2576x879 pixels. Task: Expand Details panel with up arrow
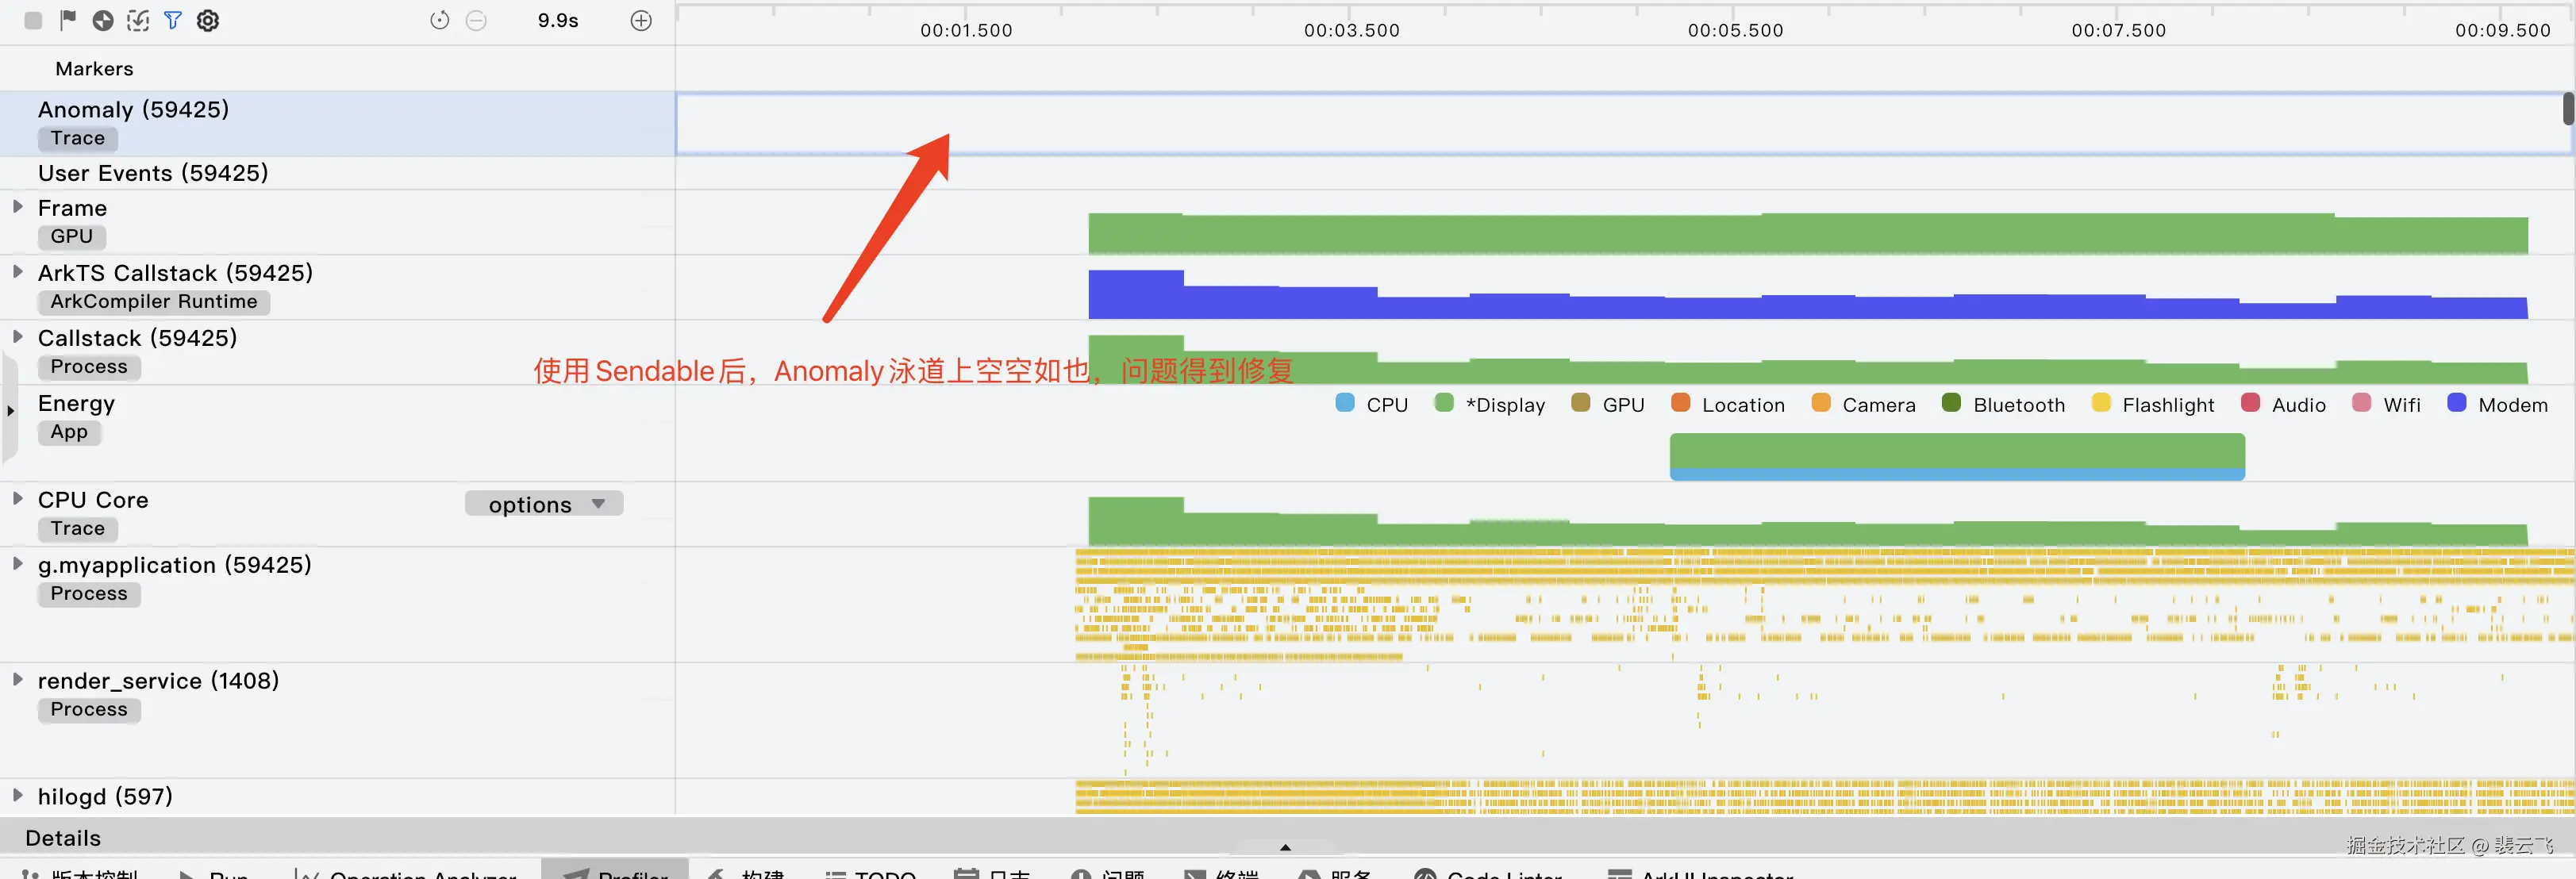click(x=1285, y=847)
